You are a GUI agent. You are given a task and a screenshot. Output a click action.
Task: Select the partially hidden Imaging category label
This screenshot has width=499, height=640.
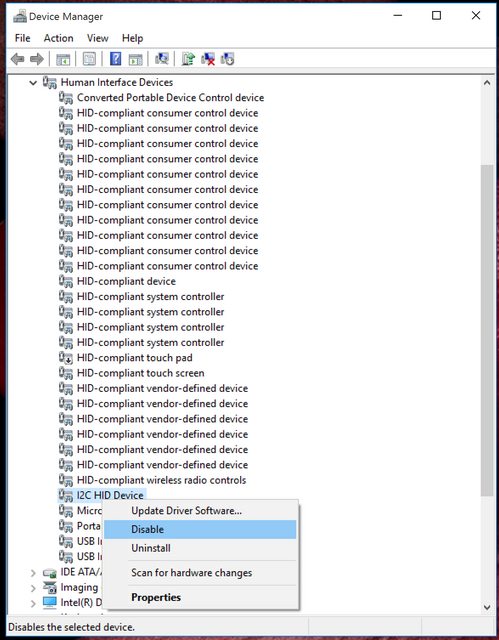tap(80, 587)
